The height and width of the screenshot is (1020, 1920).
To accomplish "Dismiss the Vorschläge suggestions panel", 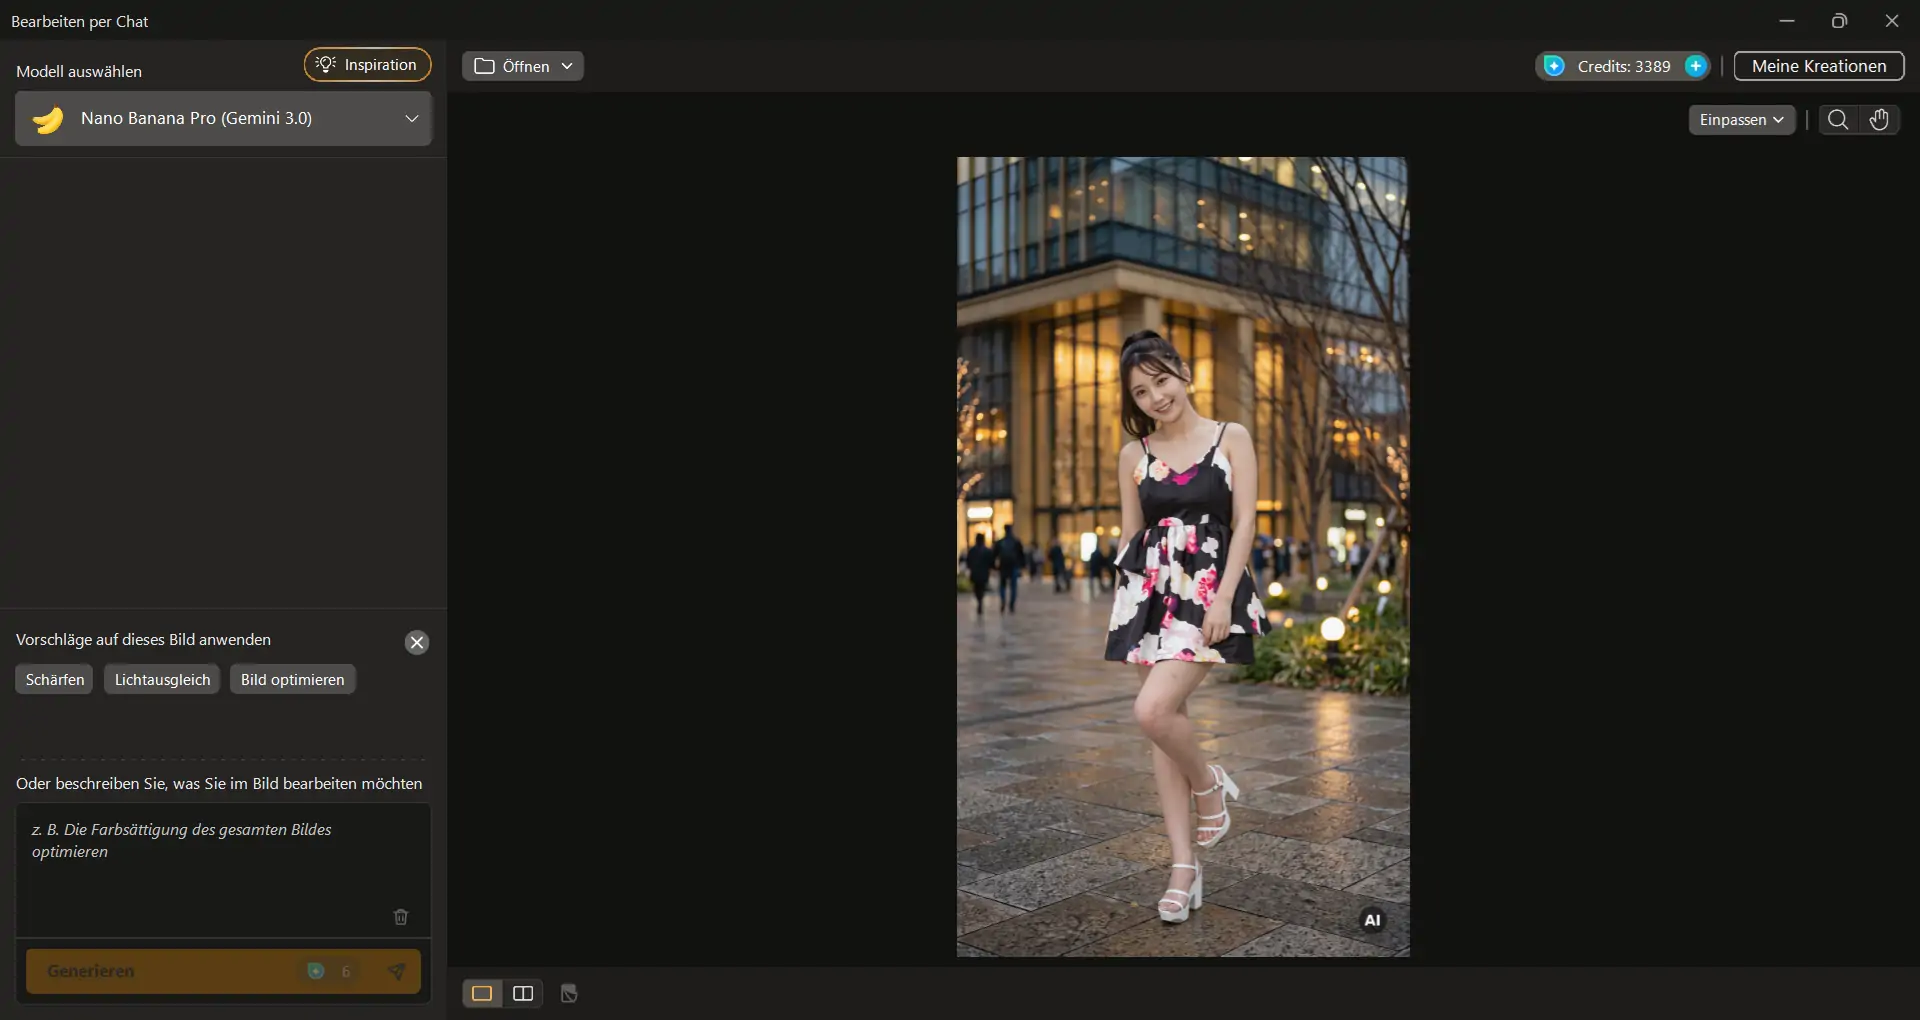I will (417, 642).
